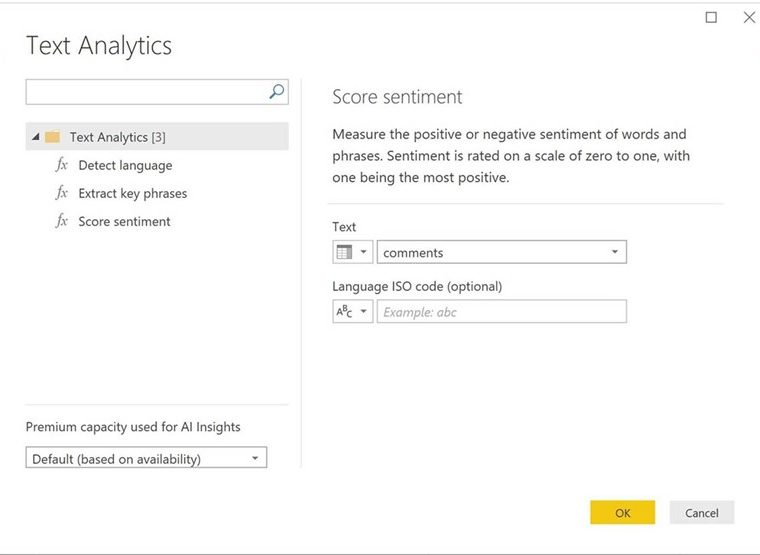Open the arrow beside the table column icon
Image resolution: width=760 pixels, height=555 pixels.
coord(364,253)
